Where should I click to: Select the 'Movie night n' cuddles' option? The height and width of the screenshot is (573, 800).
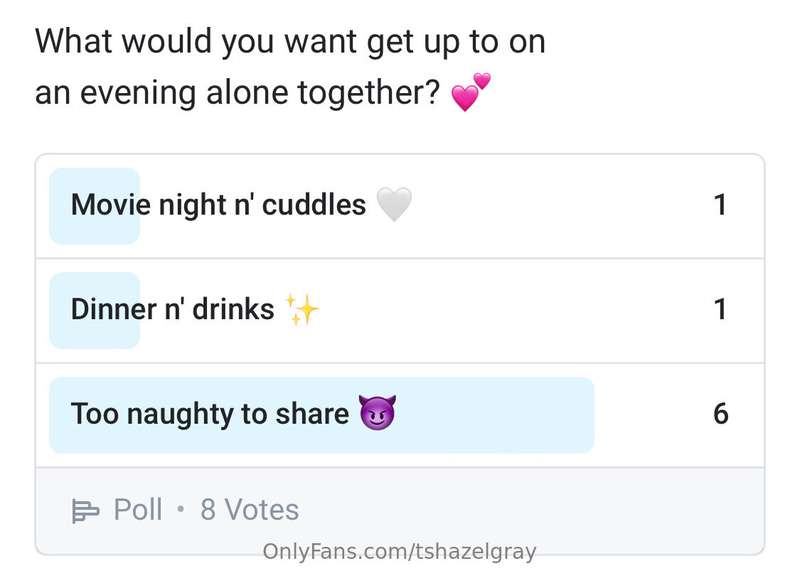point(400,206)
